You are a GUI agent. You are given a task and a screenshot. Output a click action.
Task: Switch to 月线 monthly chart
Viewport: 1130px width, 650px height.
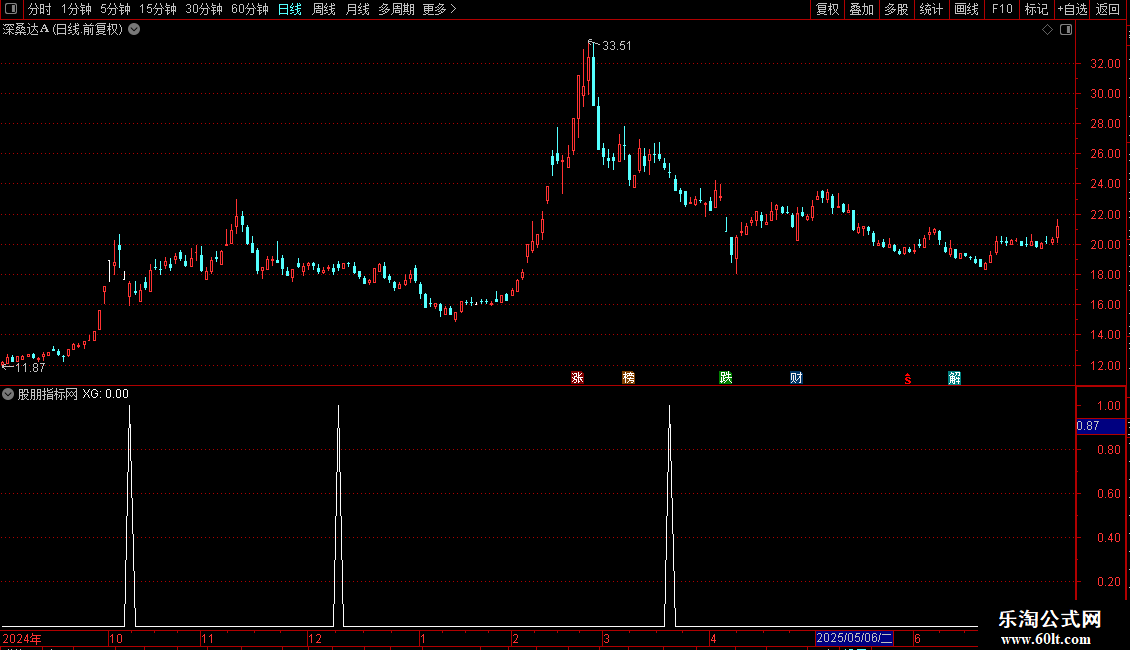coord(357,9)
